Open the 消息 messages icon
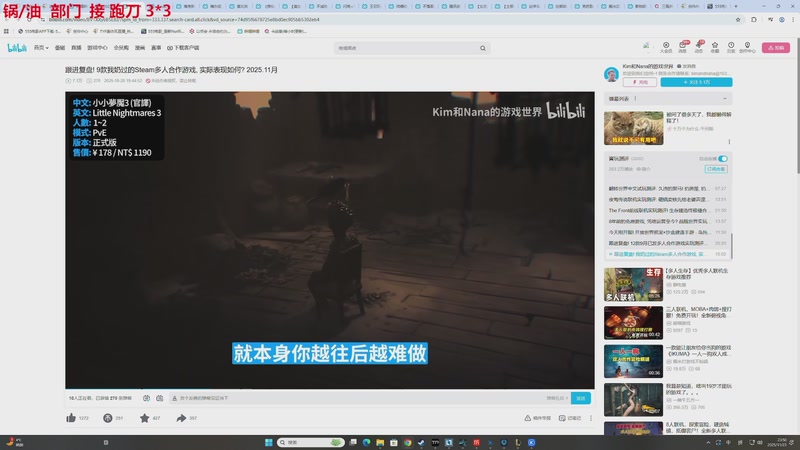 tap(682, 47)
